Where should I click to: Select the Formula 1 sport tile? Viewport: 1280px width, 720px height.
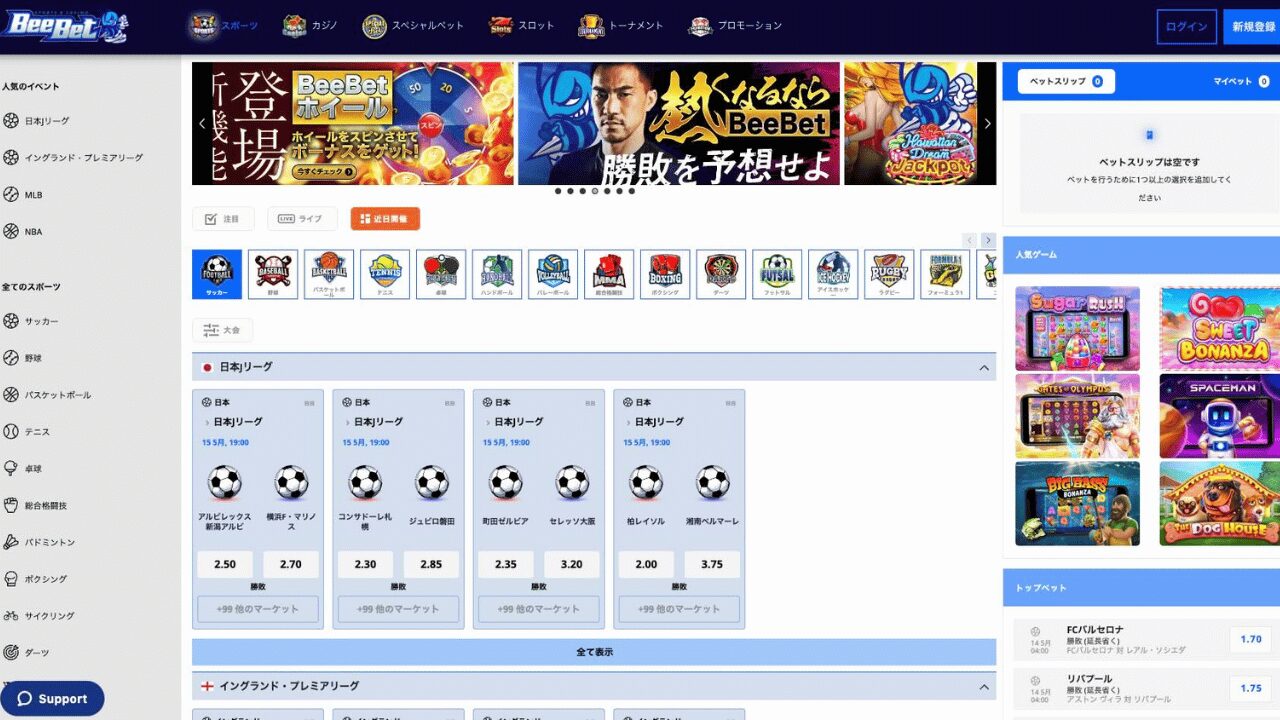point(945,275)
